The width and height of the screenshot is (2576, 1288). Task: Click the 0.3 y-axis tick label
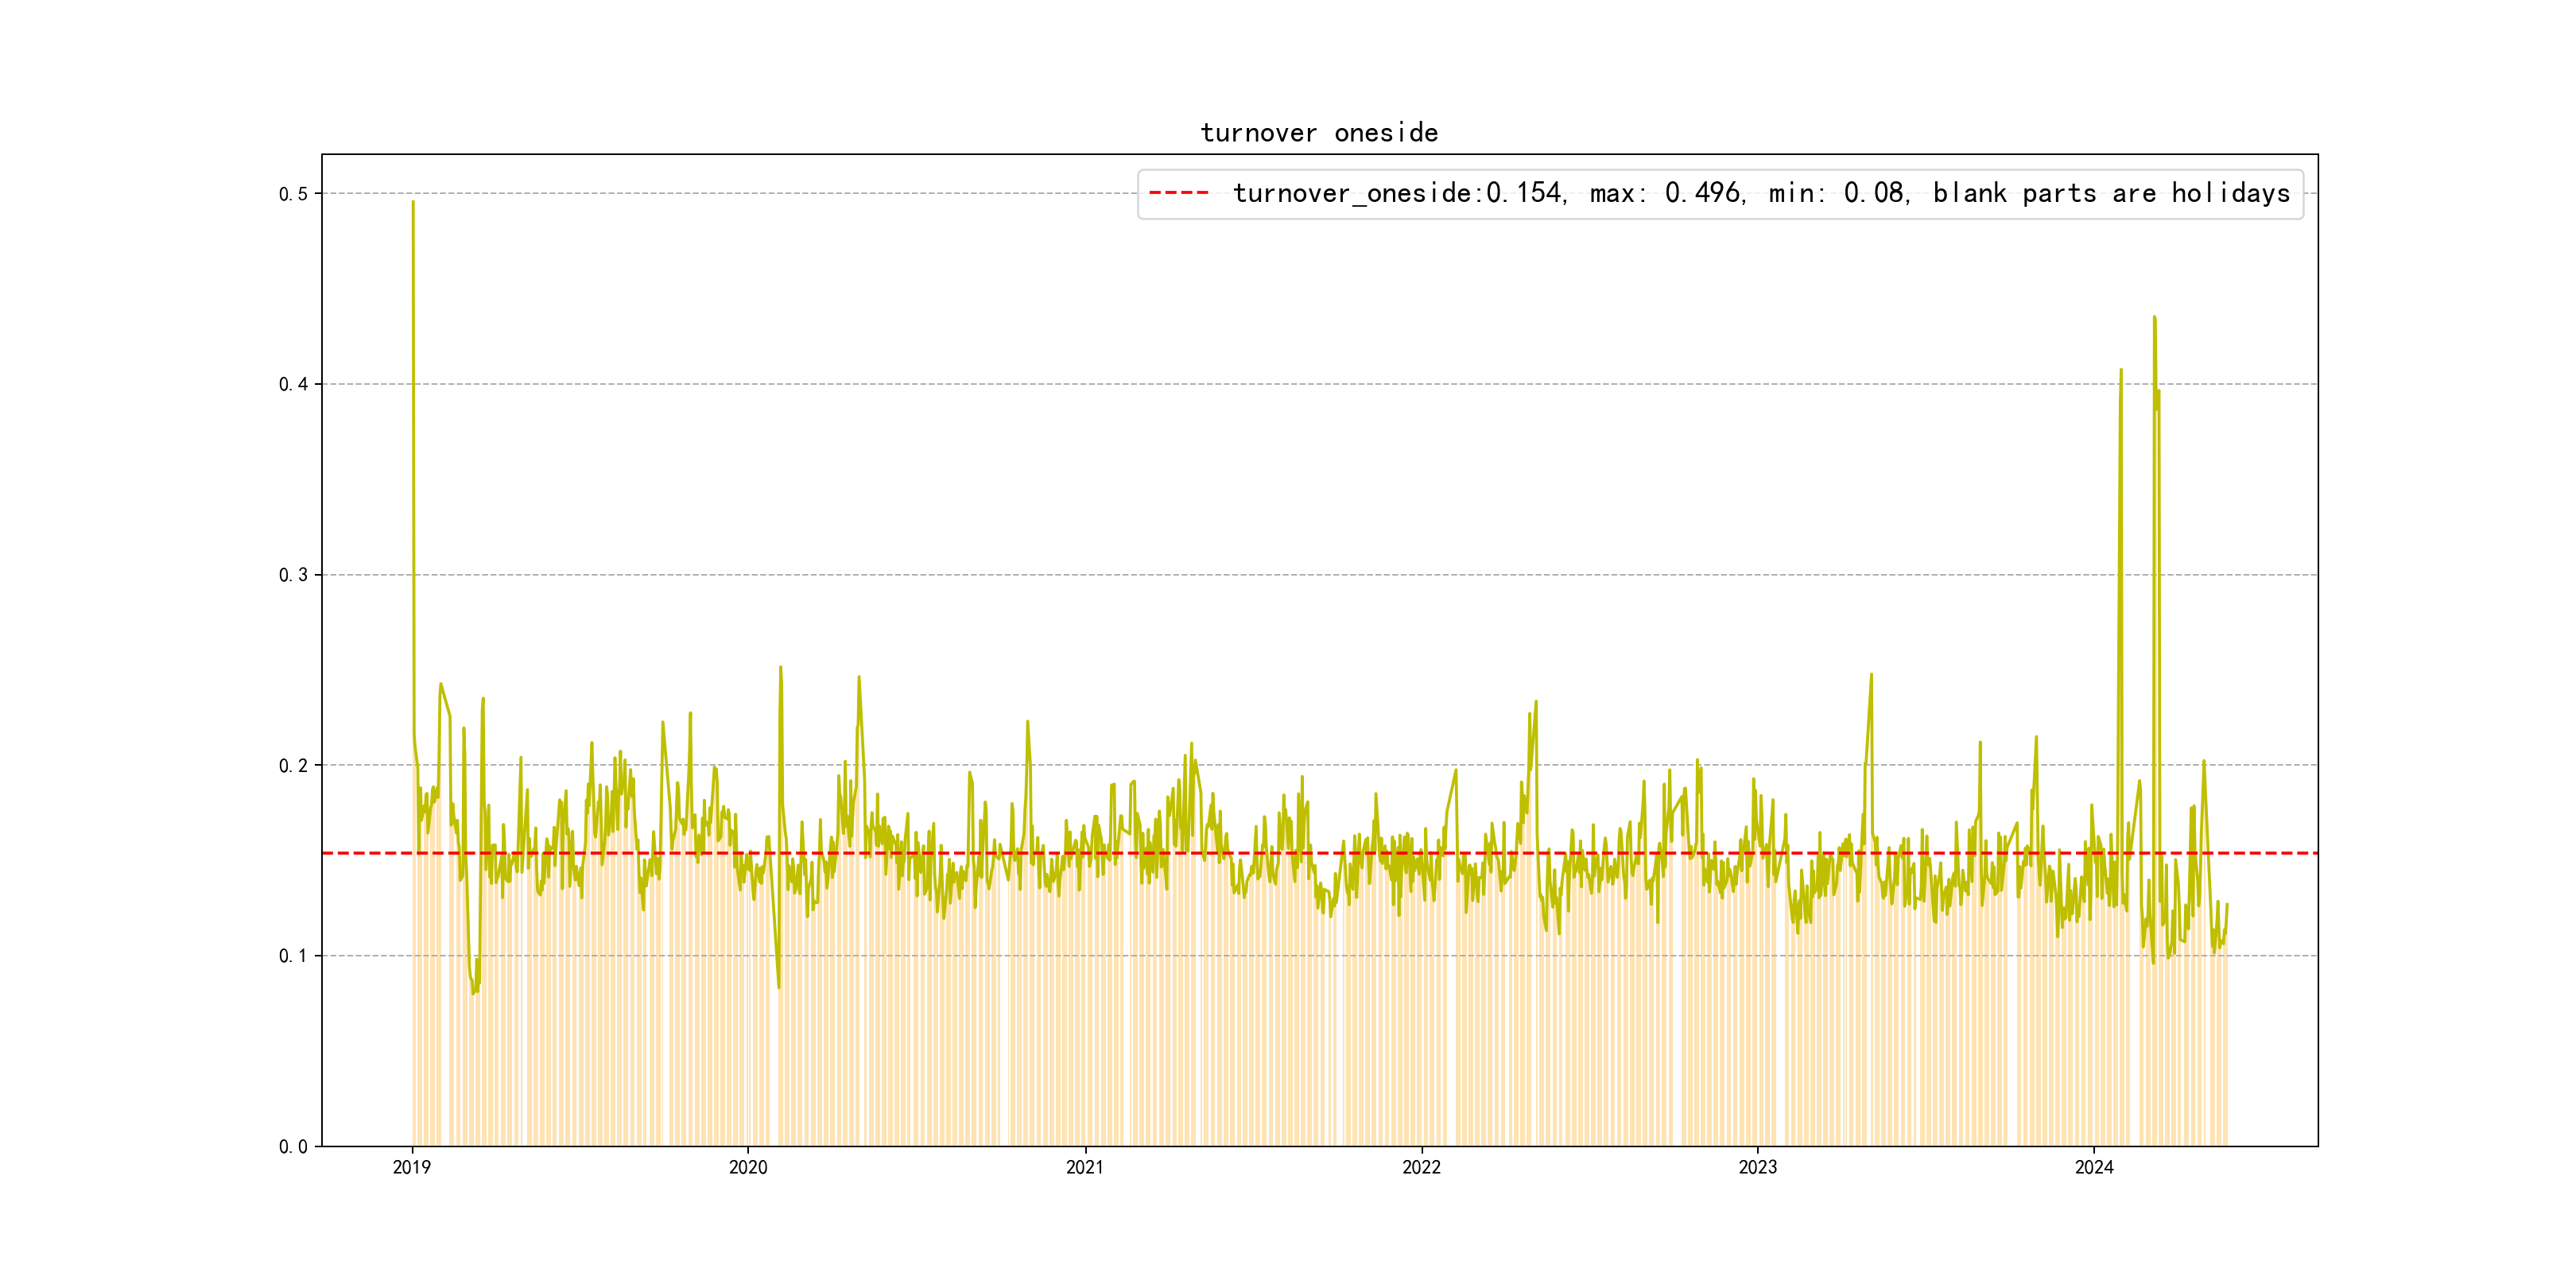293,575
